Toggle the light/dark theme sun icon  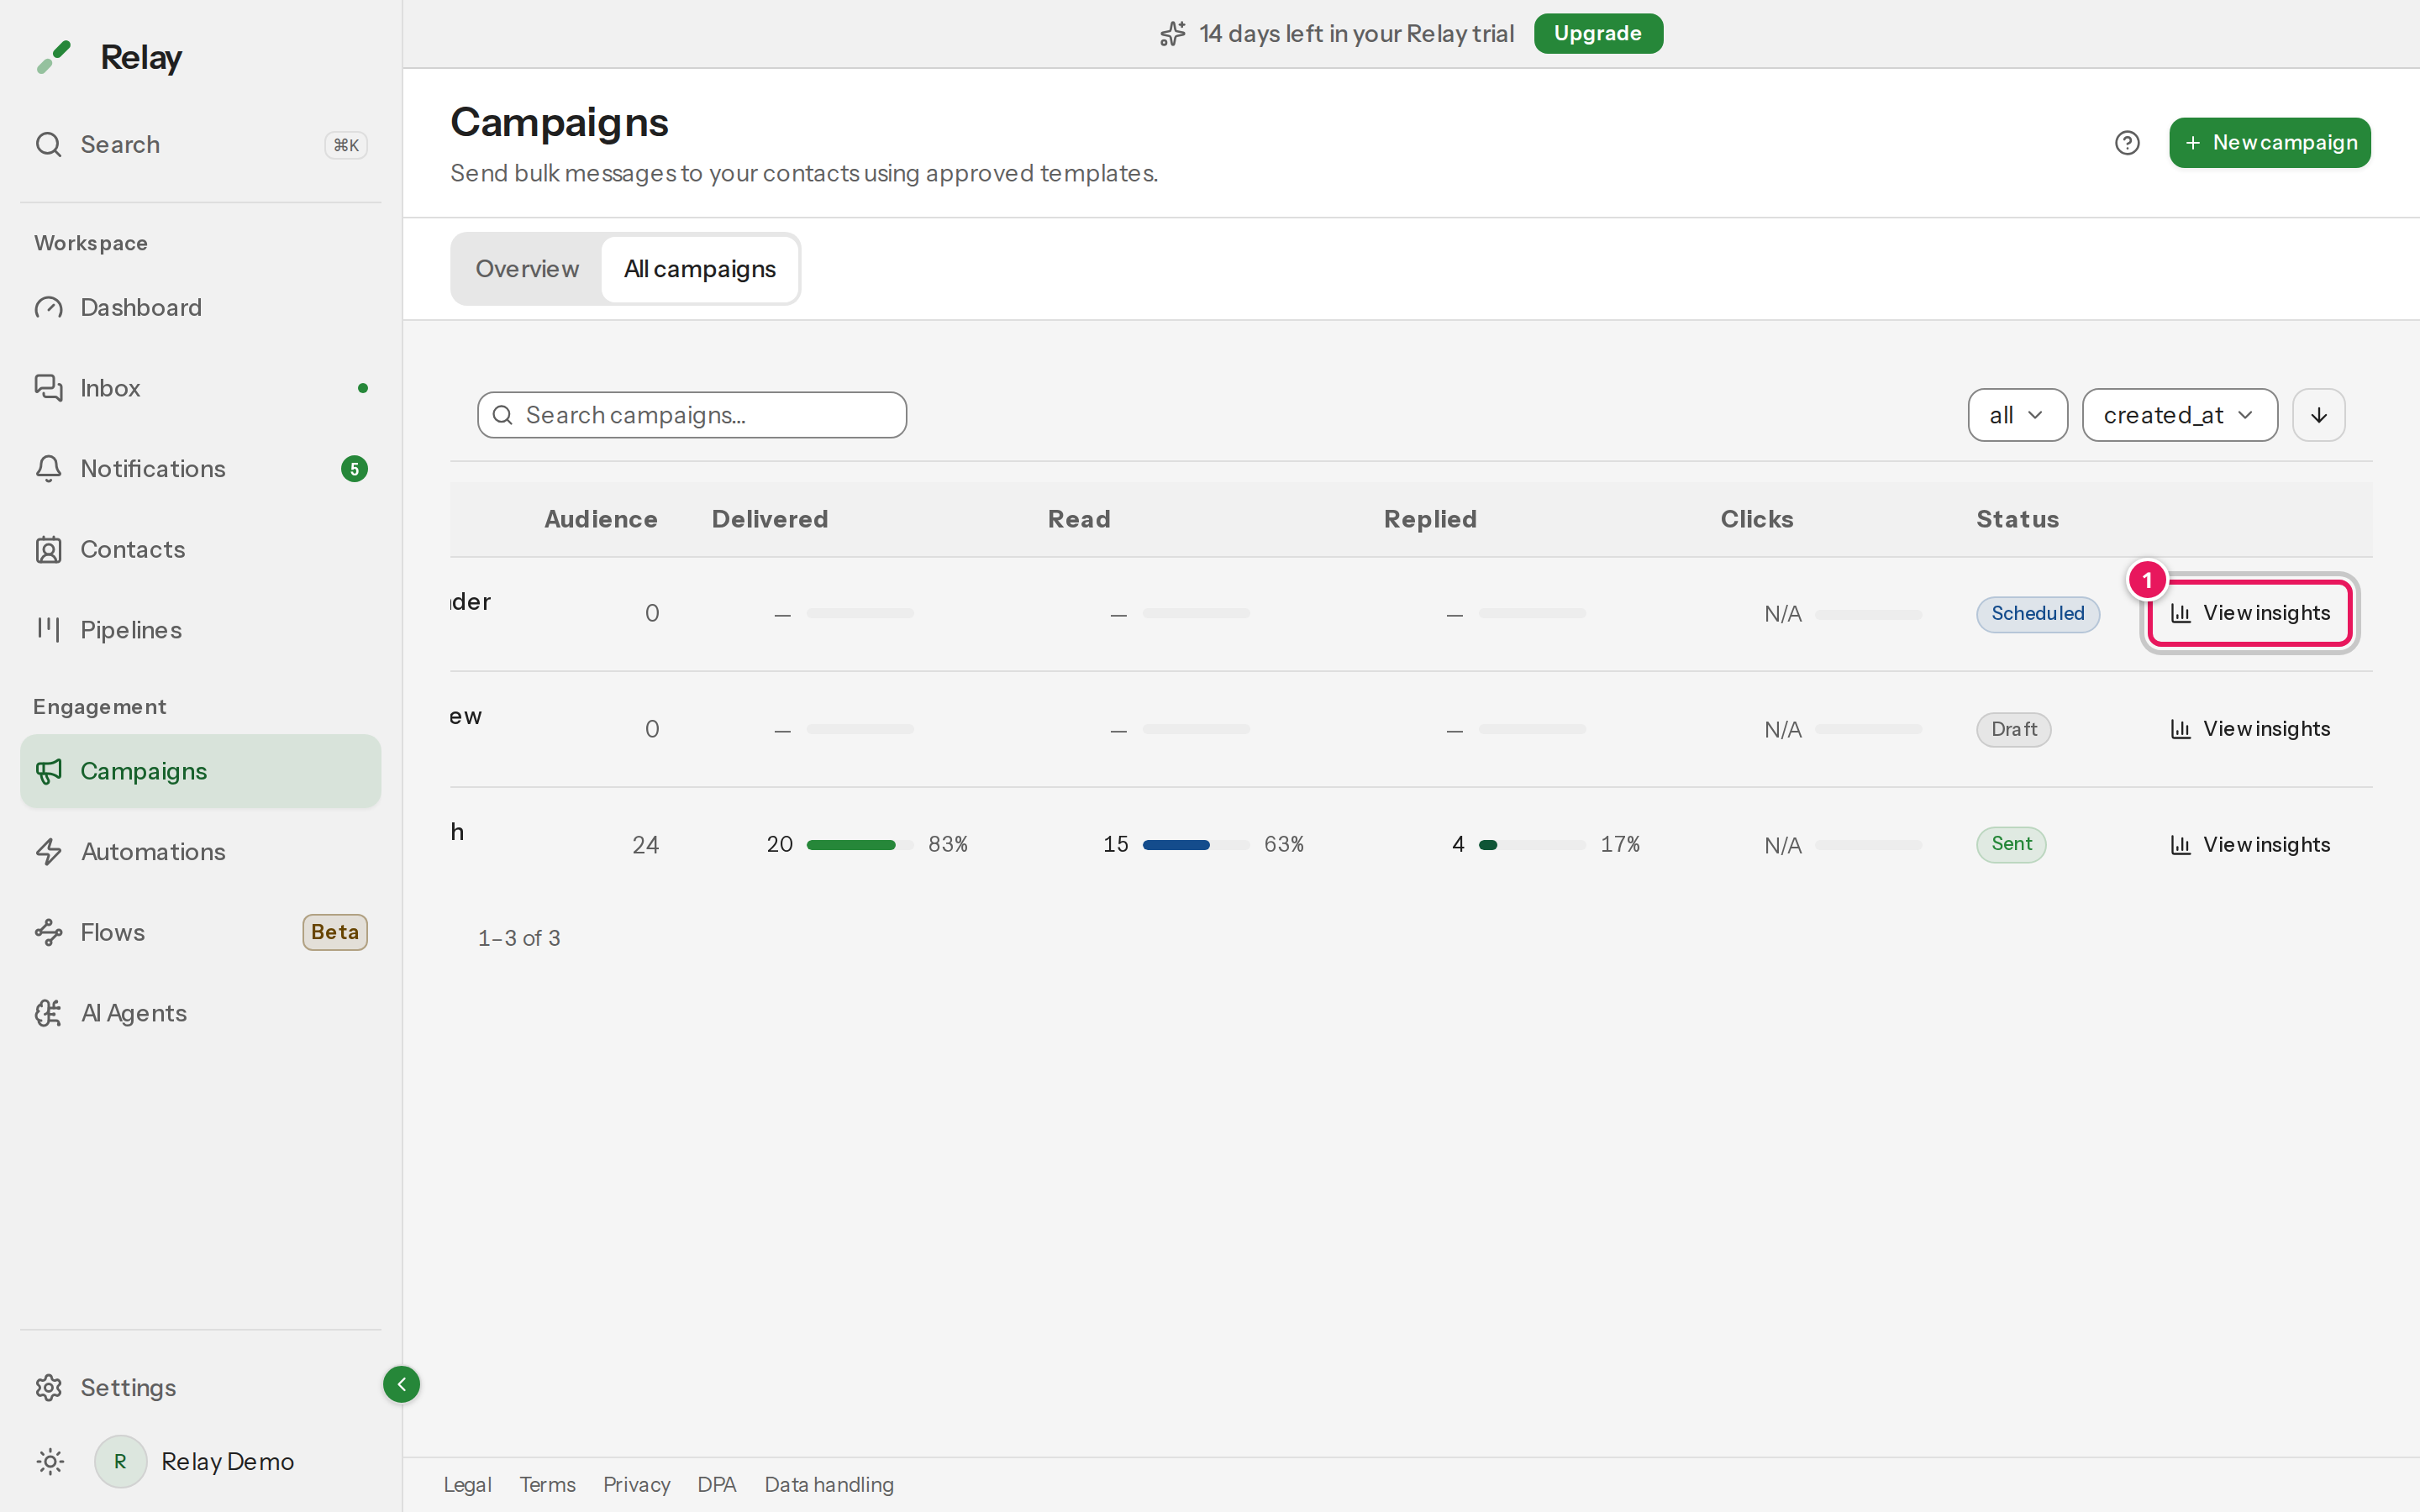[50, 1461]
